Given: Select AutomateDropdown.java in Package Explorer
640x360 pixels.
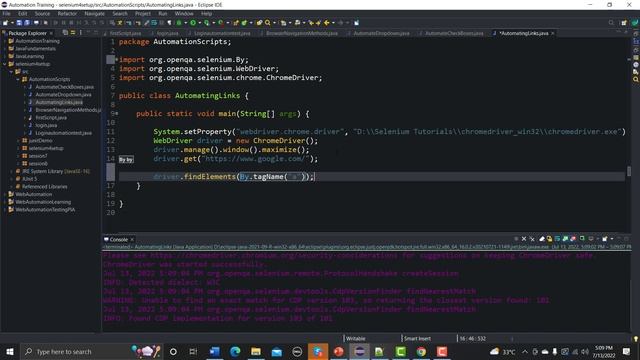Looking at the screenshot, I should click(x=63, y=95).
